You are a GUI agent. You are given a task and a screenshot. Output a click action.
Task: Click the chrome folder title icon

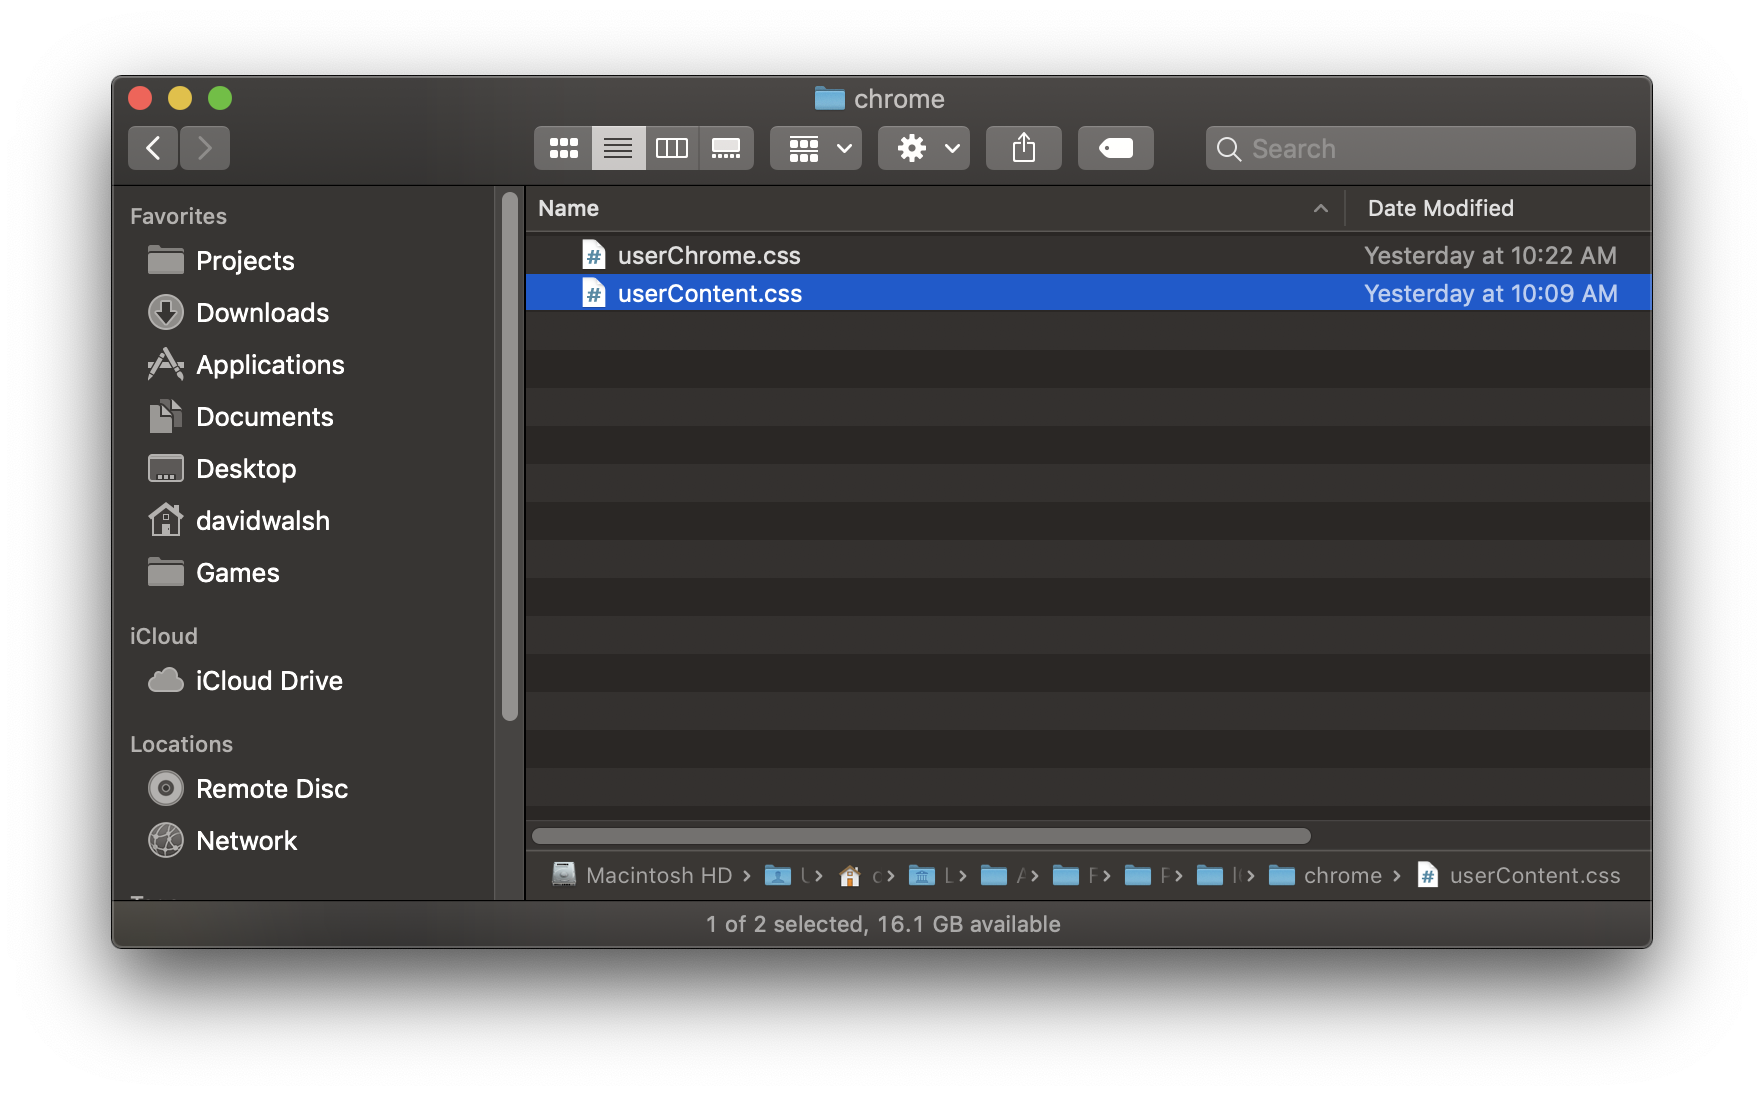coord(829,98)
